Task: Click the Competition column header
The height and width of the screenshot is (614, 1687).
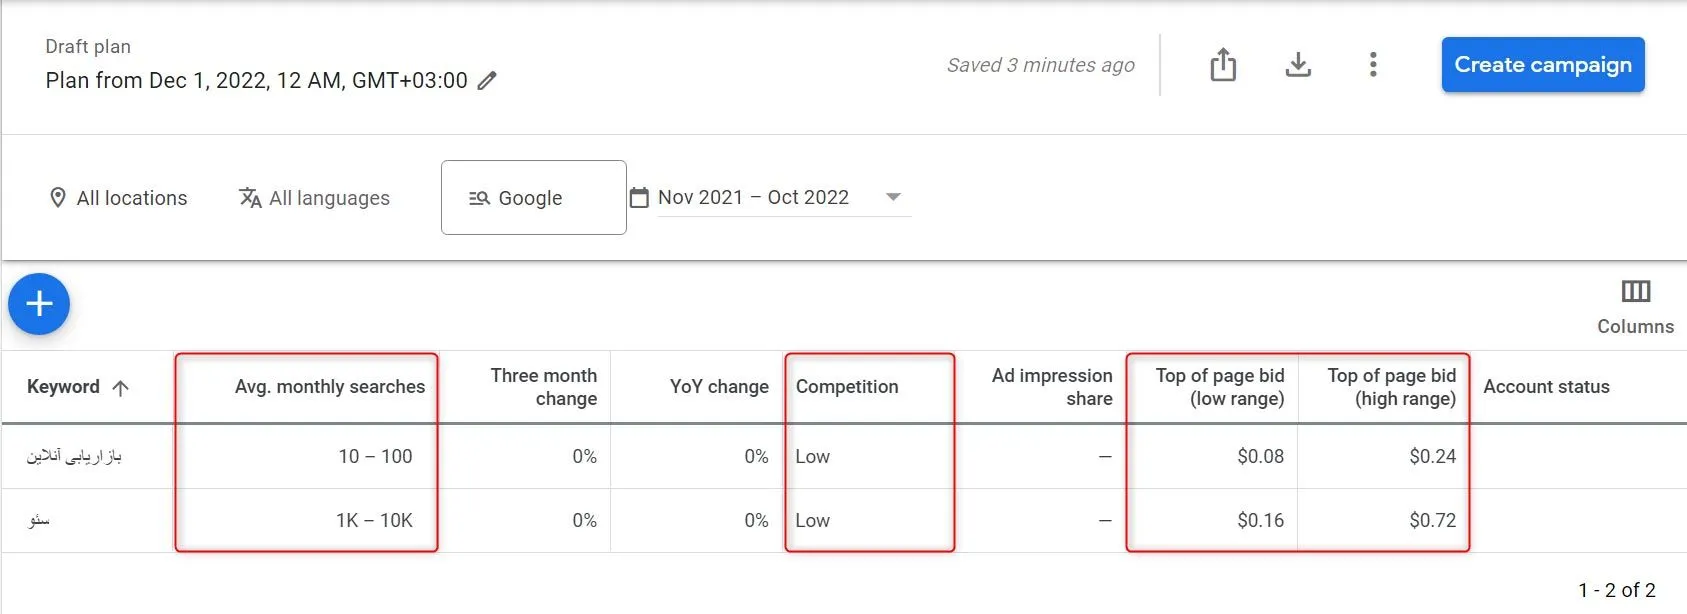Action: tap(847, 387)
